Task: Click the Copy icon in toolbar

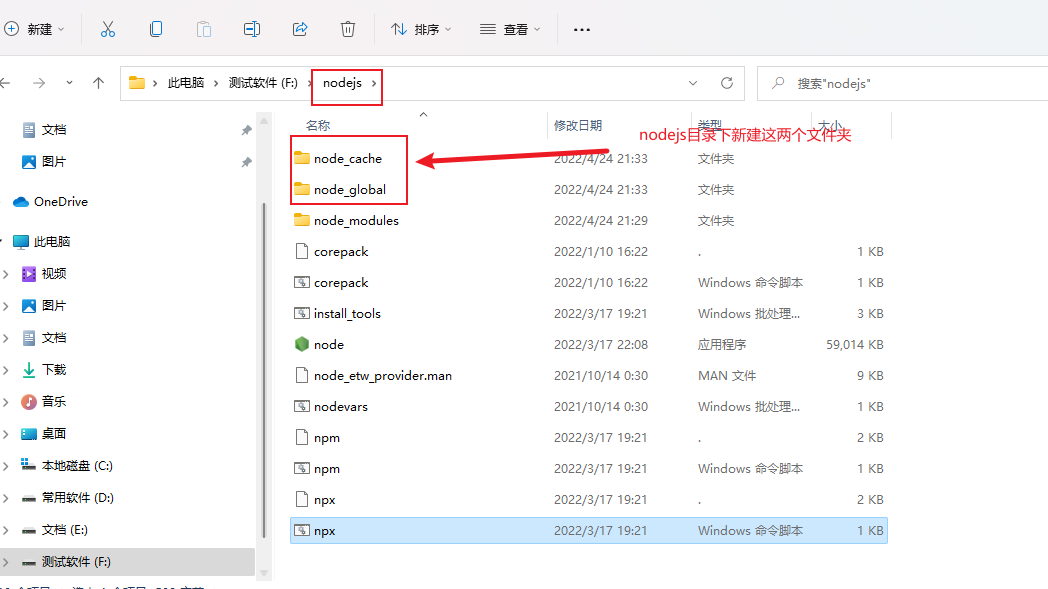Action: pos(156,29)
